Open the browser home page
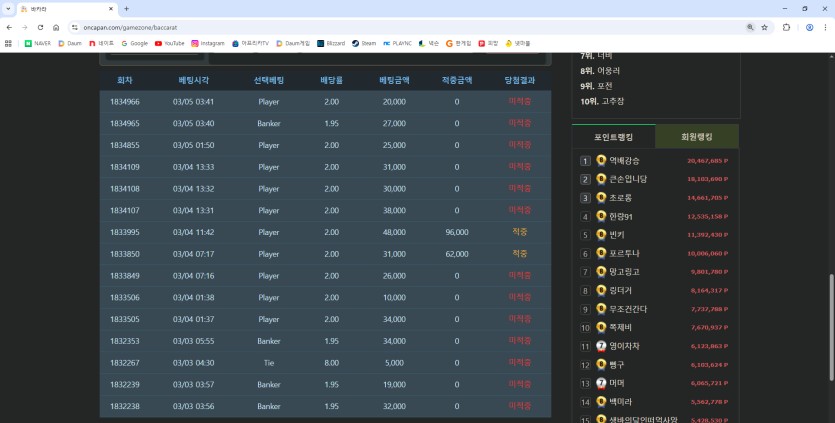The width and height of the screenshot is (835, 423). coord(55,27)
